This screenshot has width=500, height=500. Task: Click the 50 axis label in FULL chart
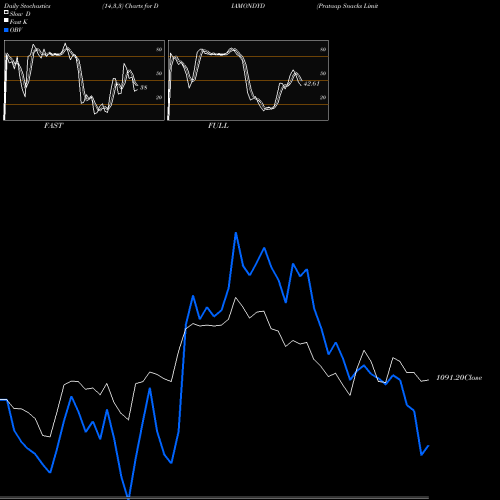tap(323, 73)
